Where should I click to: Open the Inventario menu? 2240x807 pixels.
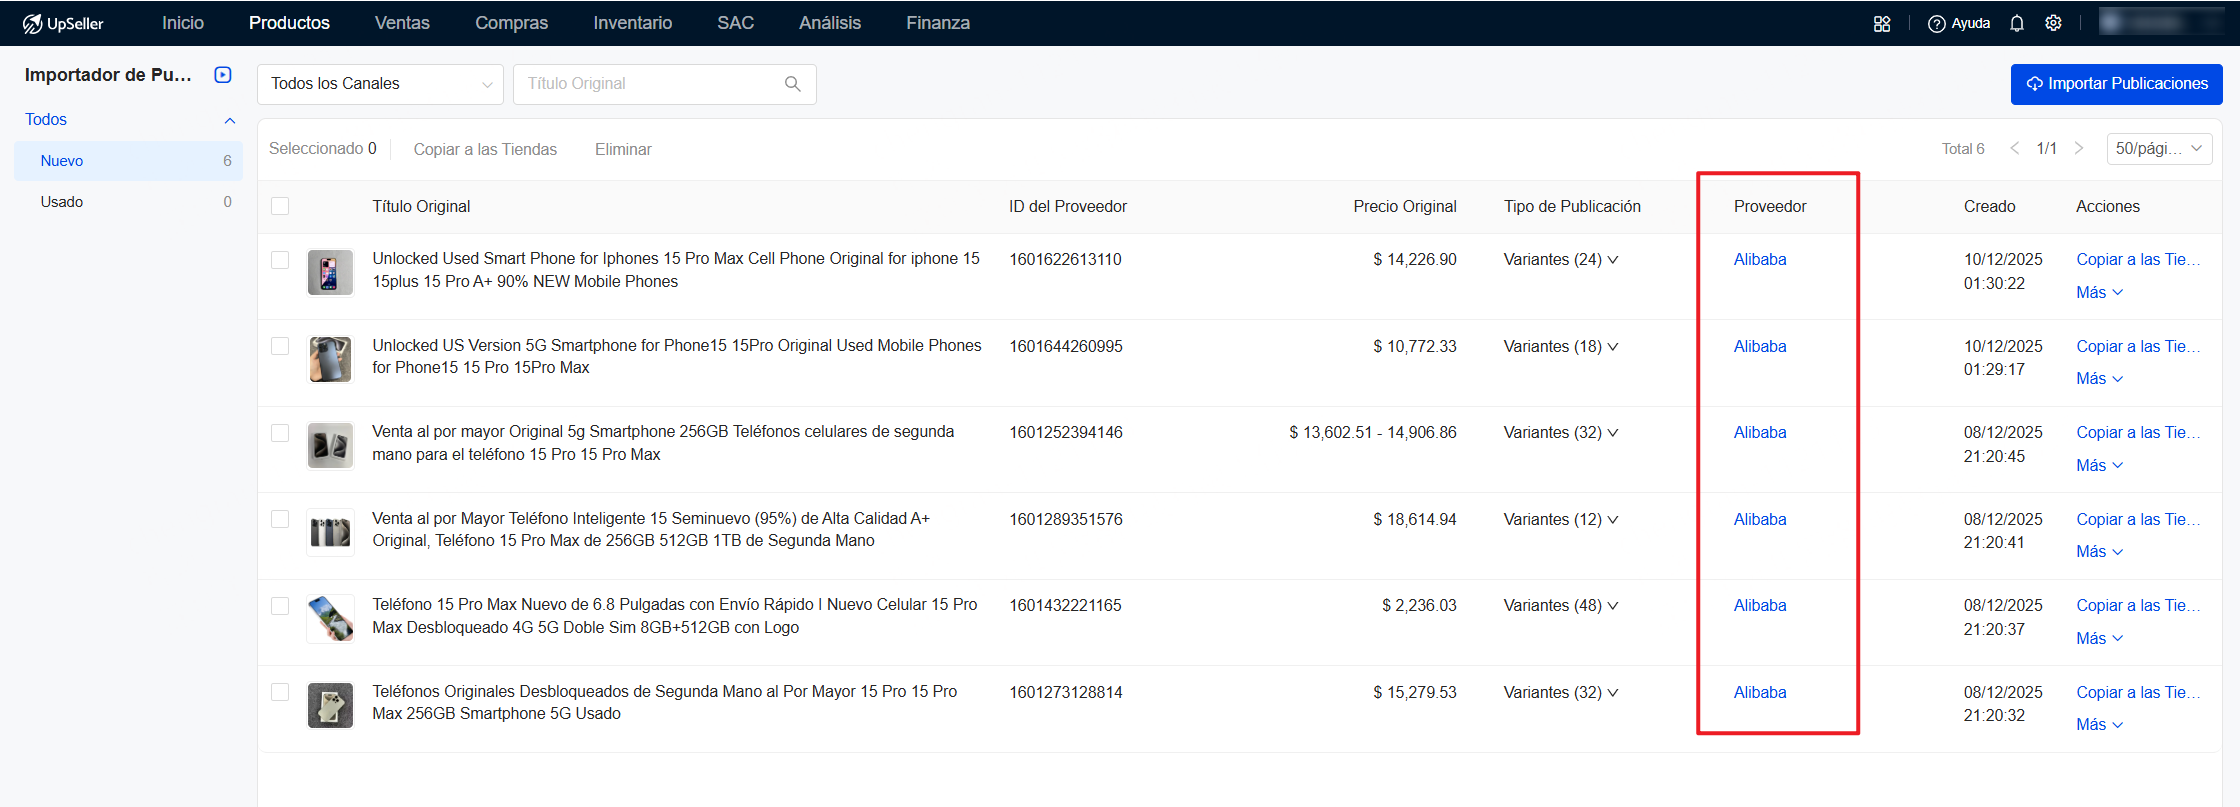[x=632, y=23]
